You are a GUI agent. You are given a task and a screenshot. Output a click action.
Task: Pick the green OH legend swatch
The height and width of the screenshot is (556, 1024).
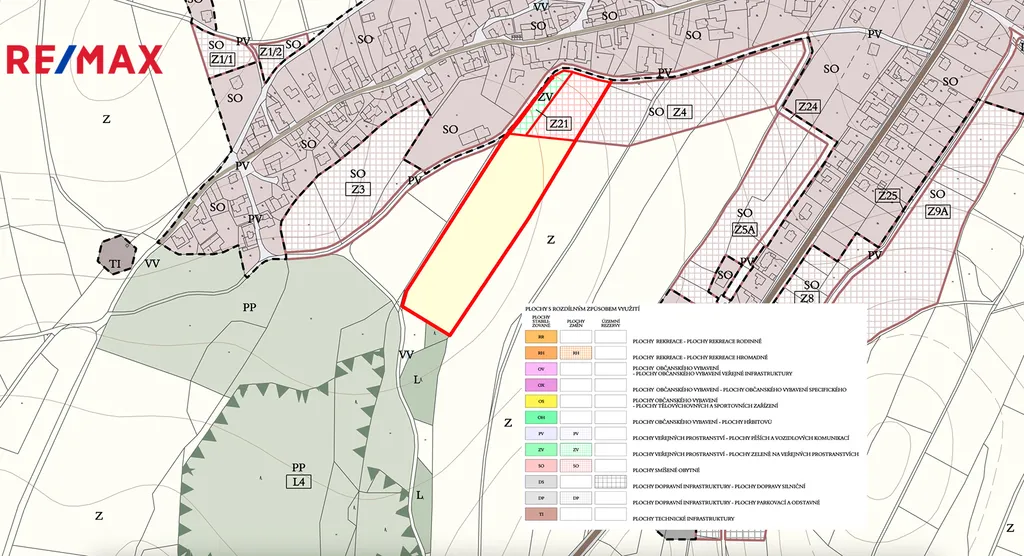pos(541,417)
